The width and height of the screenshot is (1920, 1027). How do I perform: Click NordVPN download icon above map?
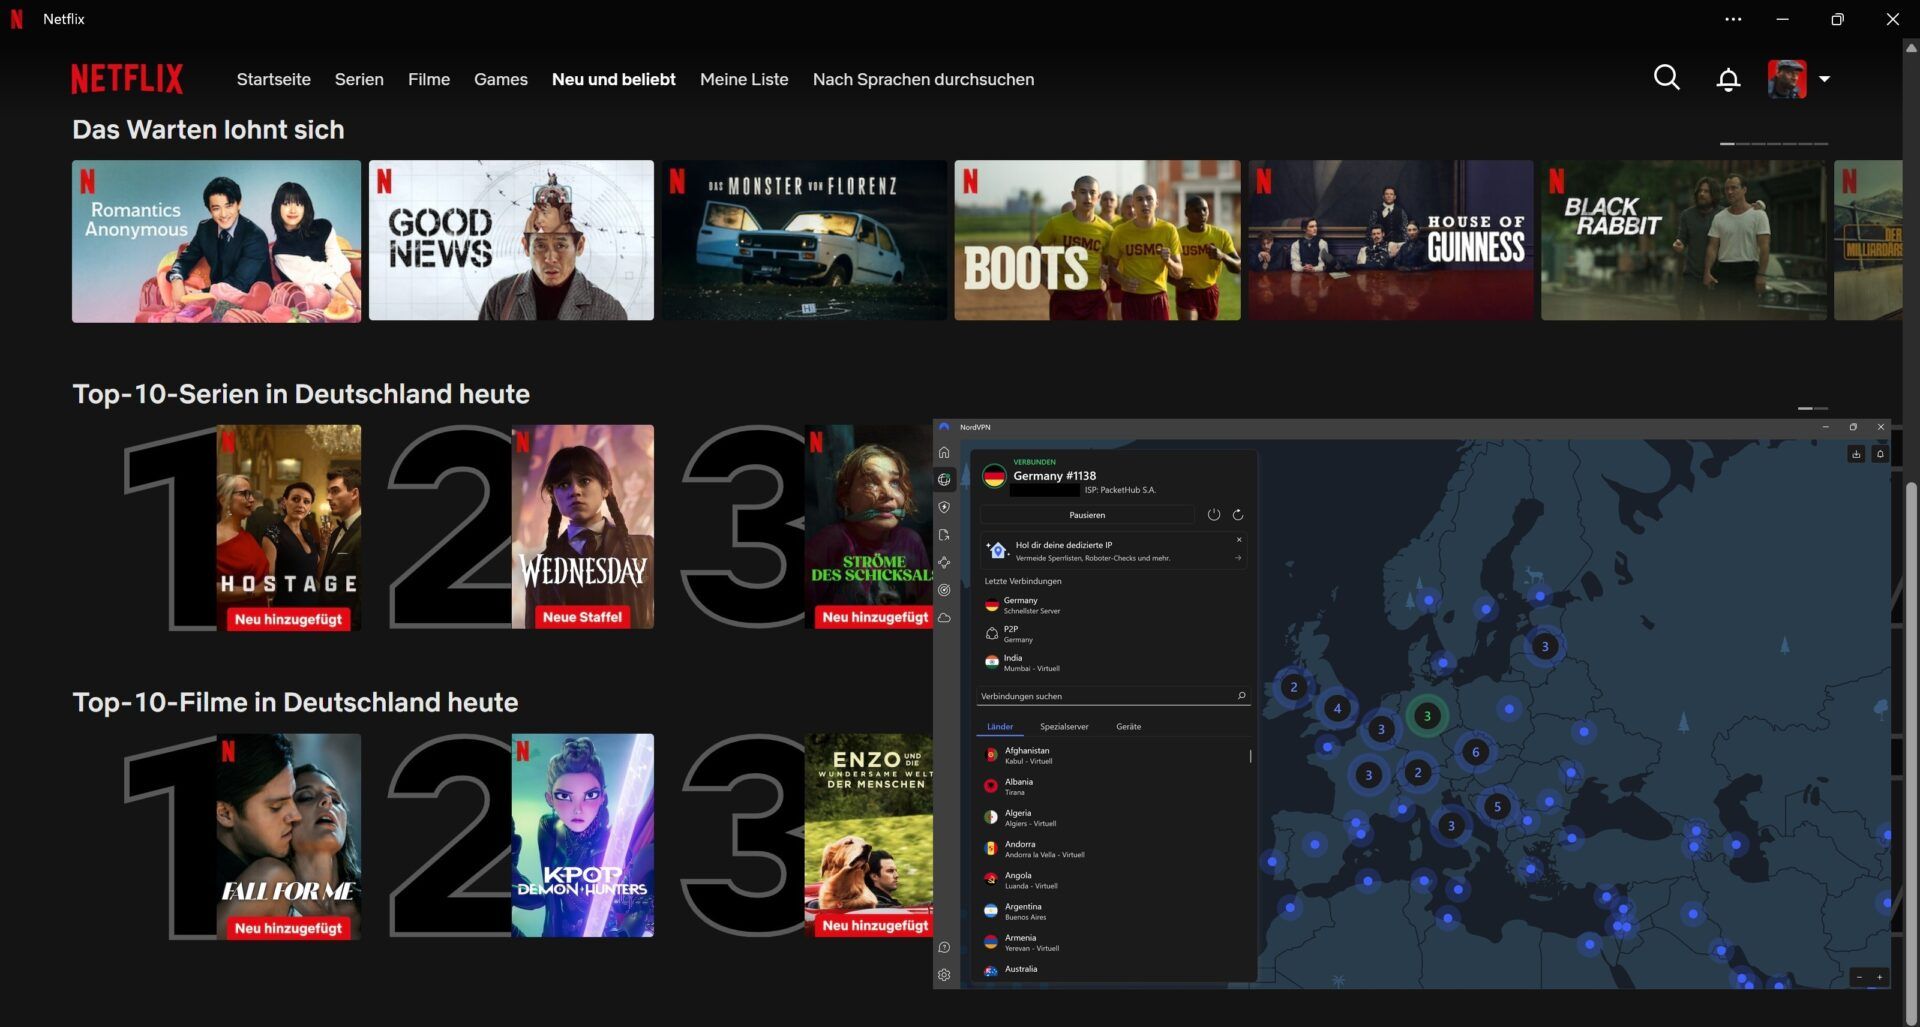1856,454
